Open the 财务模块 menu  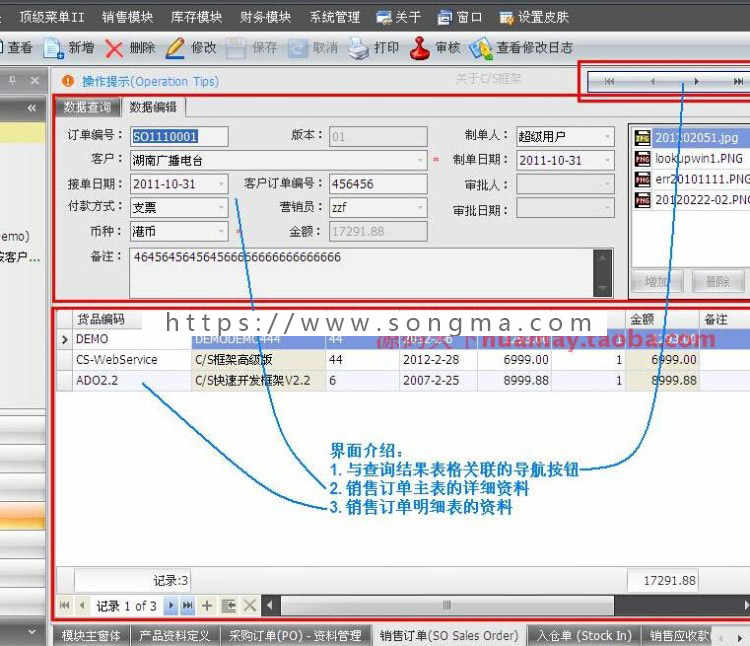(265, 17)
